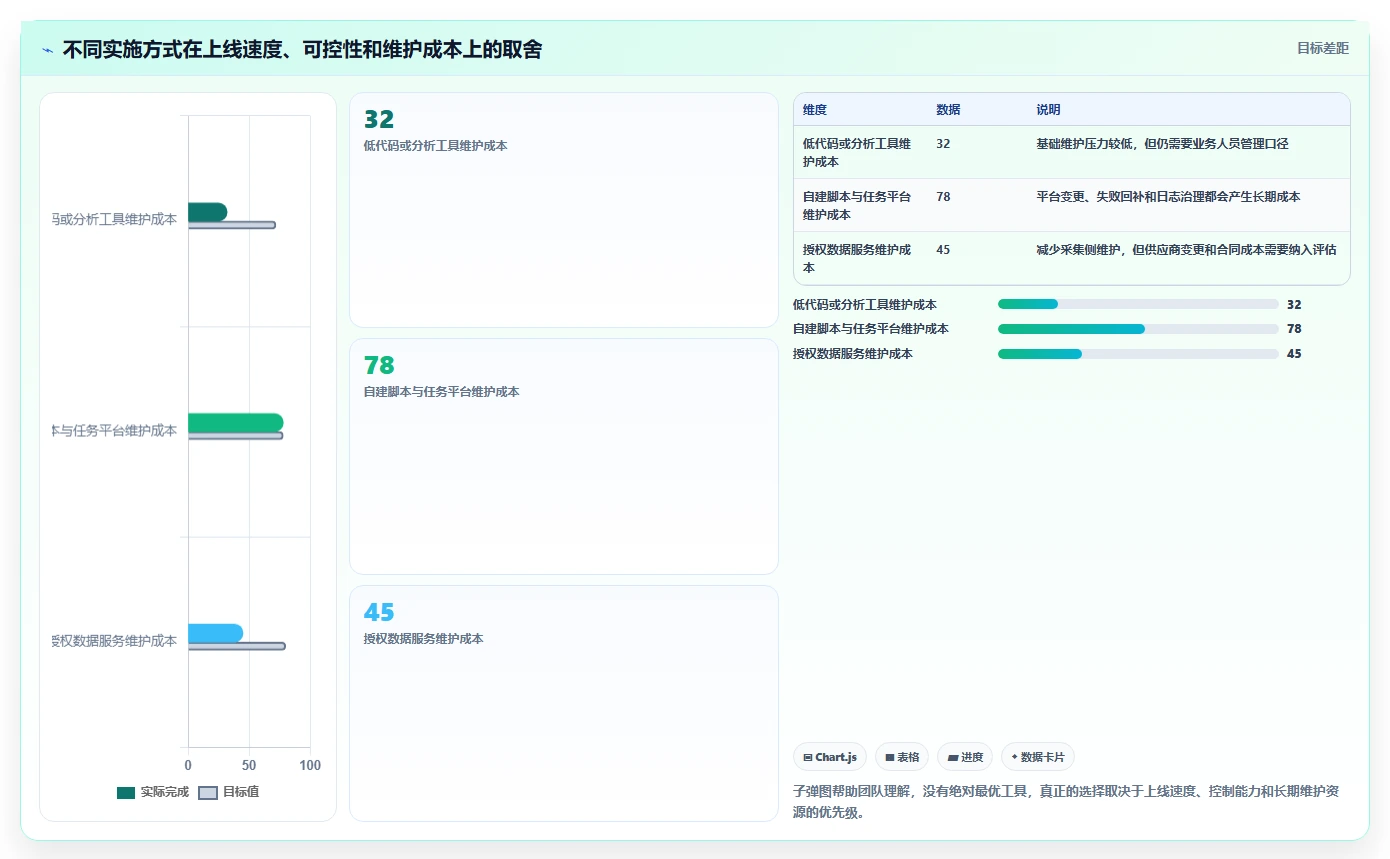The image size is (1390, 859).
Task: Click the table data cell 78
Action: [943, 197]
